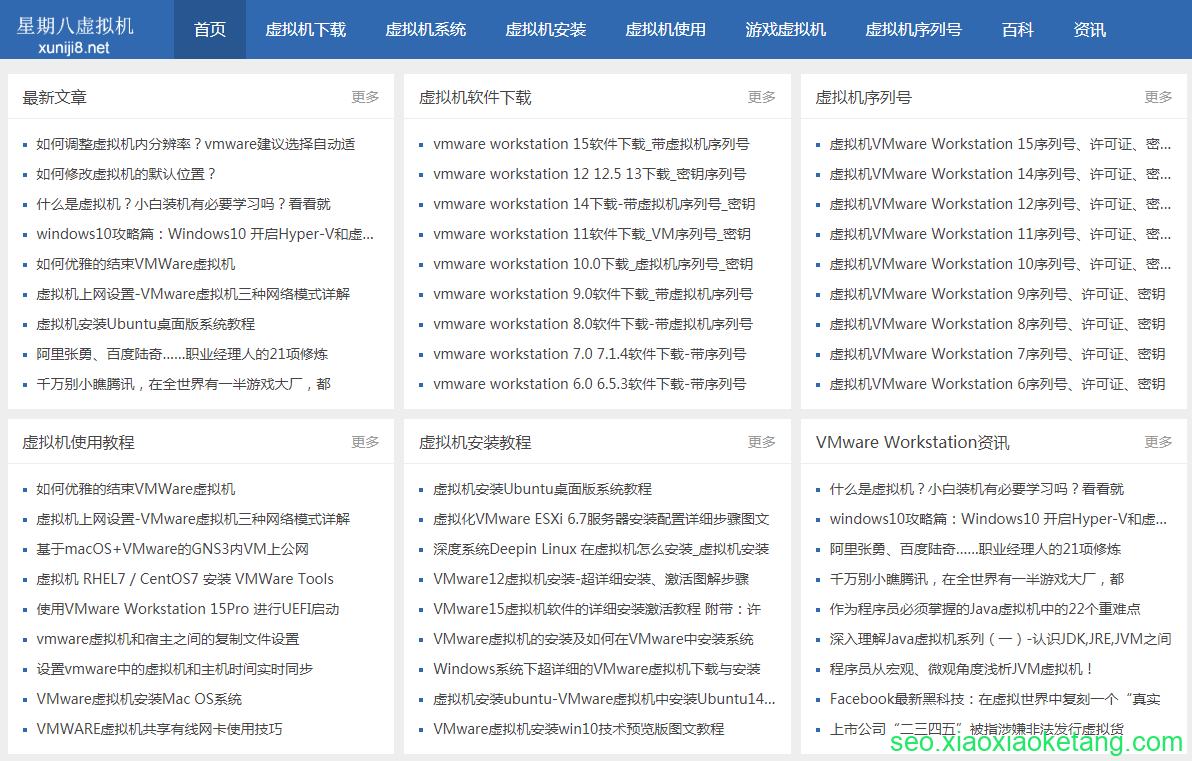The width and height of the screenshot is (1192, 761).
Task: Open vmware workstation 8.0软件下载 link
Action: pyautogui.click(x=593, y=324)
